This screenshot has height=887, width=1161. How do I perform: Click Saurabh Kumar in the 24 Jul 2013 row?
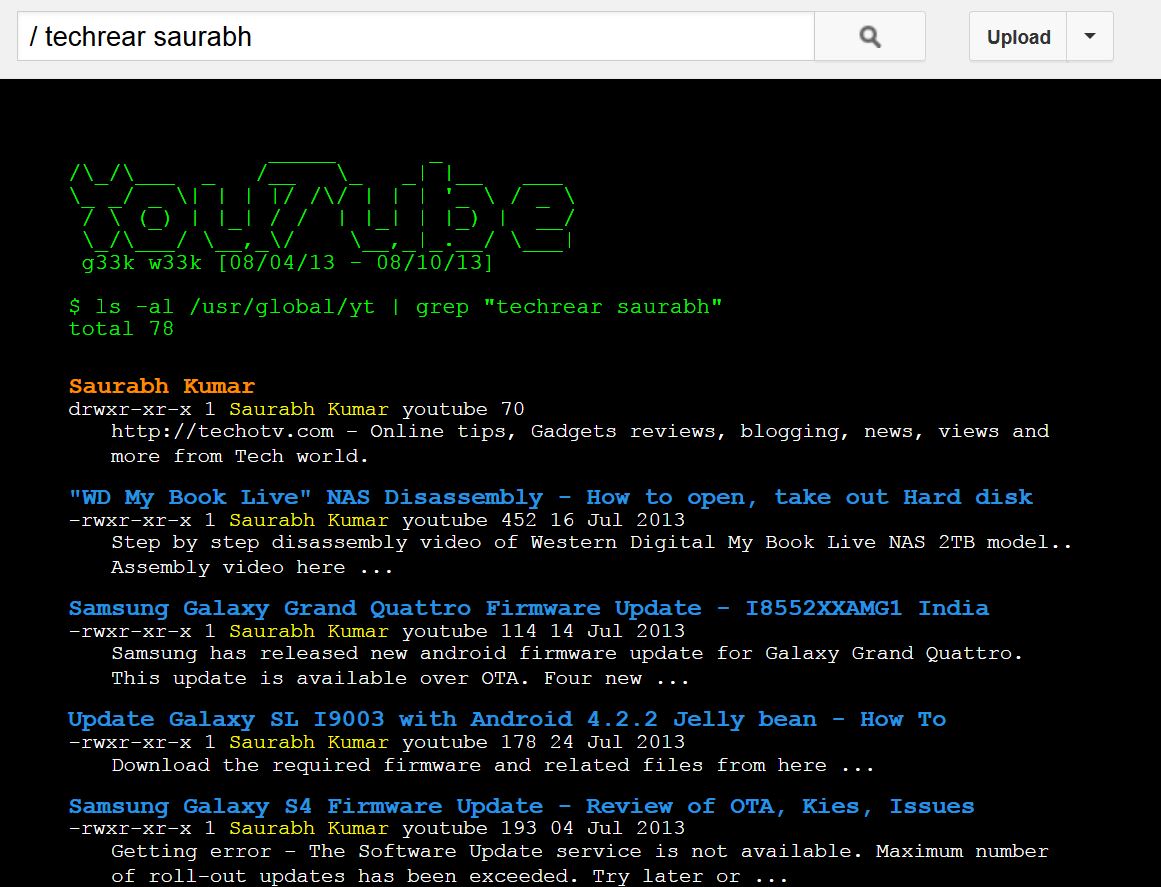309,742
